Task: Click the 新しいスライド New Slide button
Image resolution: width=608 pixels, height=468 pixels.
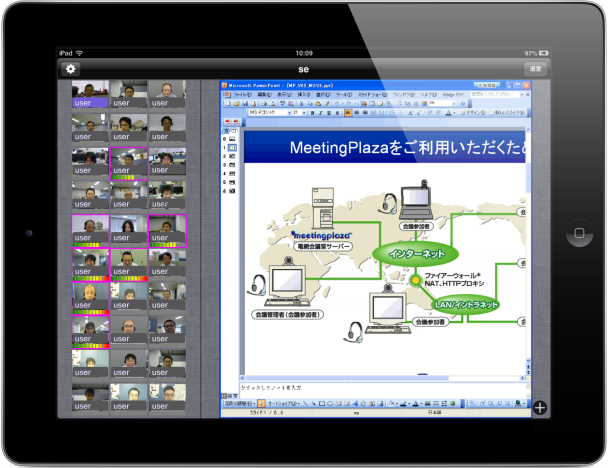Action: pyautogui.click(x=506, y=113)
